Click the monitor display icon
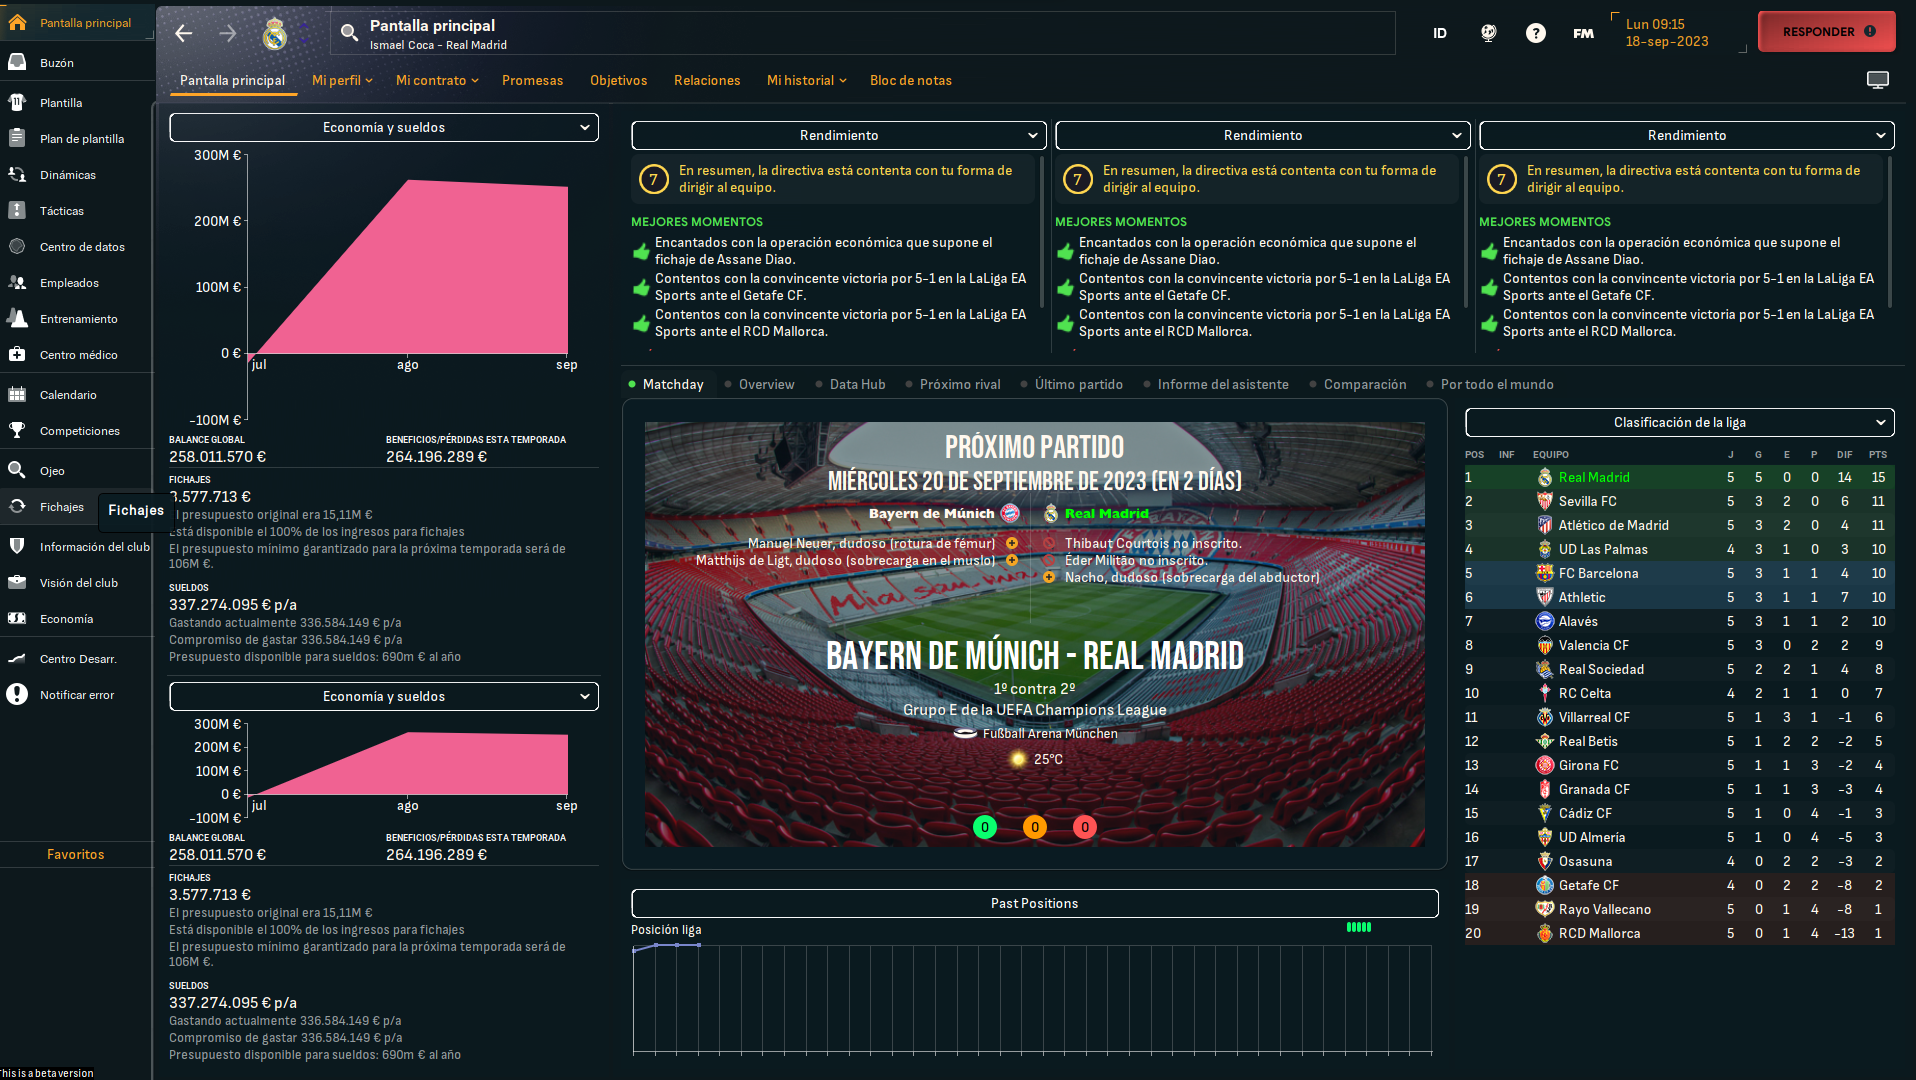 click(1878, 80)
